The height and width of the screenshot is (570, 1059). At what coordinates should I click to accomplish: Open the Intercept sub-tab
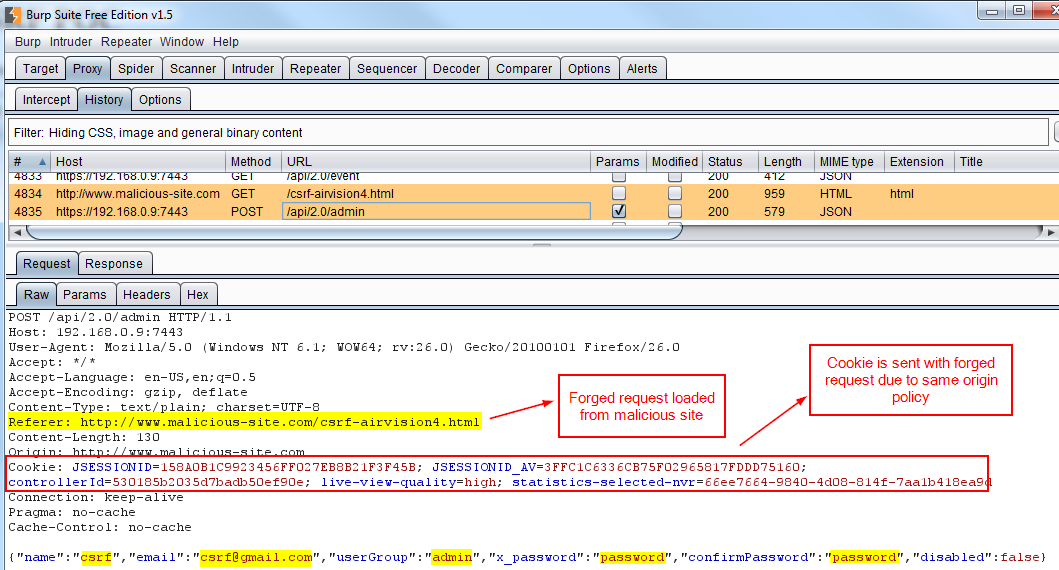(46, 99)
